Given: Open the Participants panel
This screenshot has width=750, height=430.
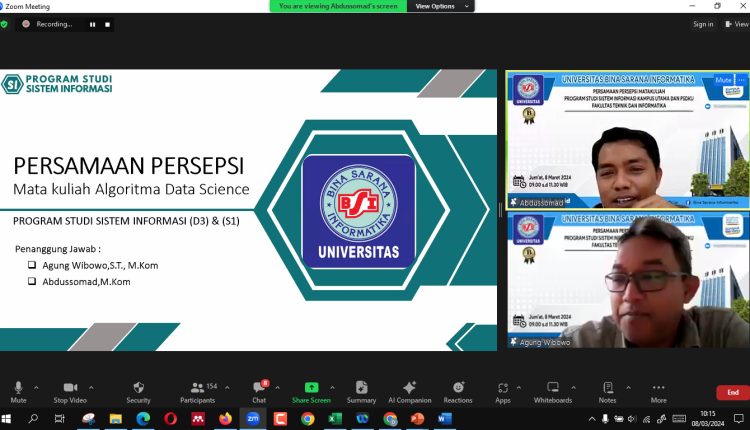Looking at the screenshot, I should [198, 392].
